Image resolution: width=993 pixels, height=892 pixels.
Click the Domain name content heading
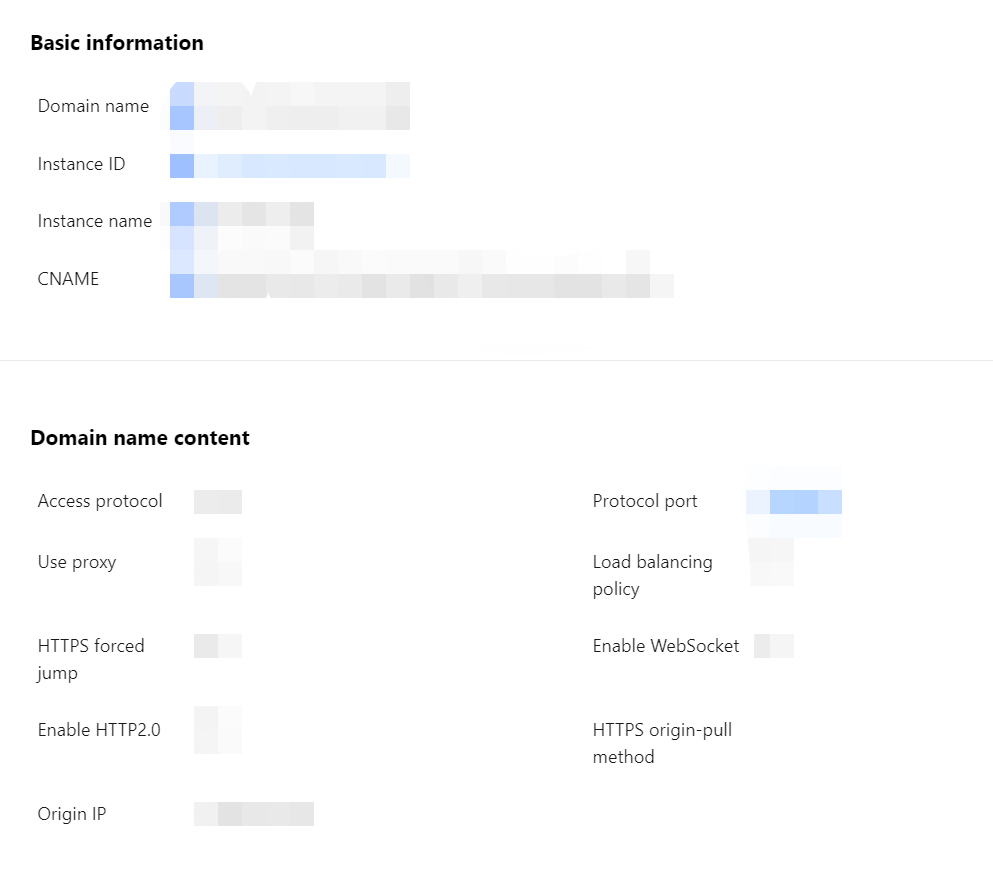140,438
